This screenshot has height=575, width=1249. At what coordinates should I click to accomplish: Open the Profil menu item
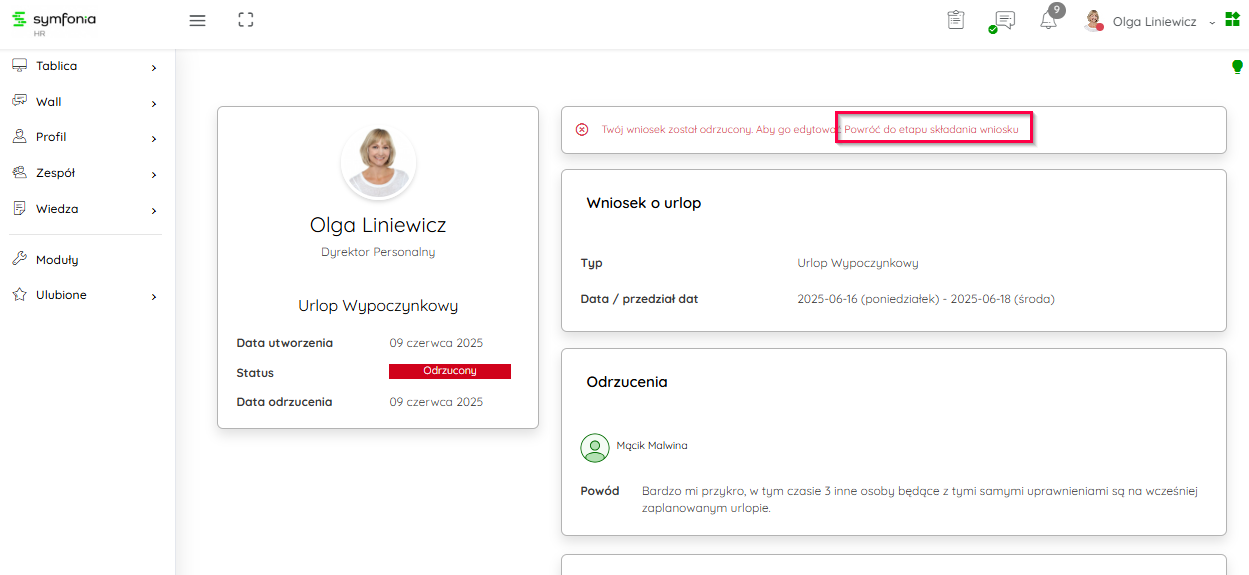pyautogui.click(x=85, y=137)
